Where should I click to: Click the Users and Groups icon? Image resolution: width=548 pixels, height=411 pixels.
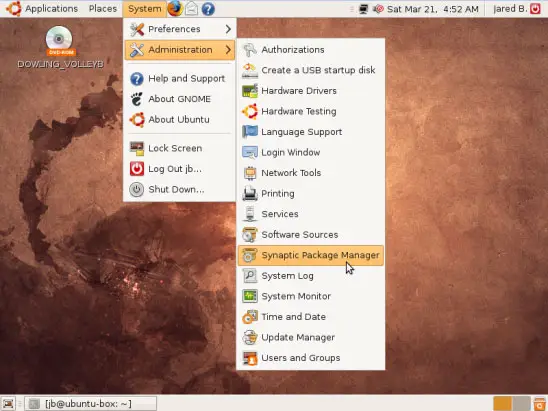point(250,358)
